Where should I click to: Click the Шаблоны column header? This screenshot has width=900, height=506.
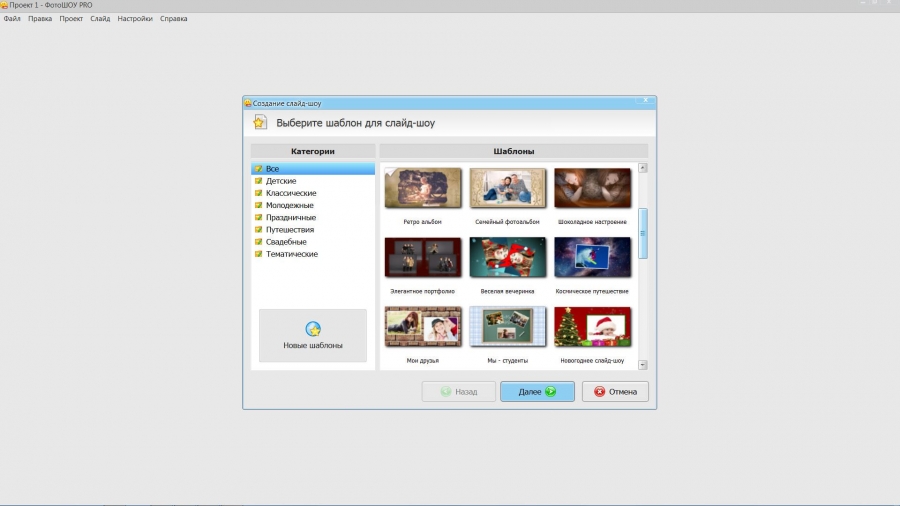click(x=514, y=151)
